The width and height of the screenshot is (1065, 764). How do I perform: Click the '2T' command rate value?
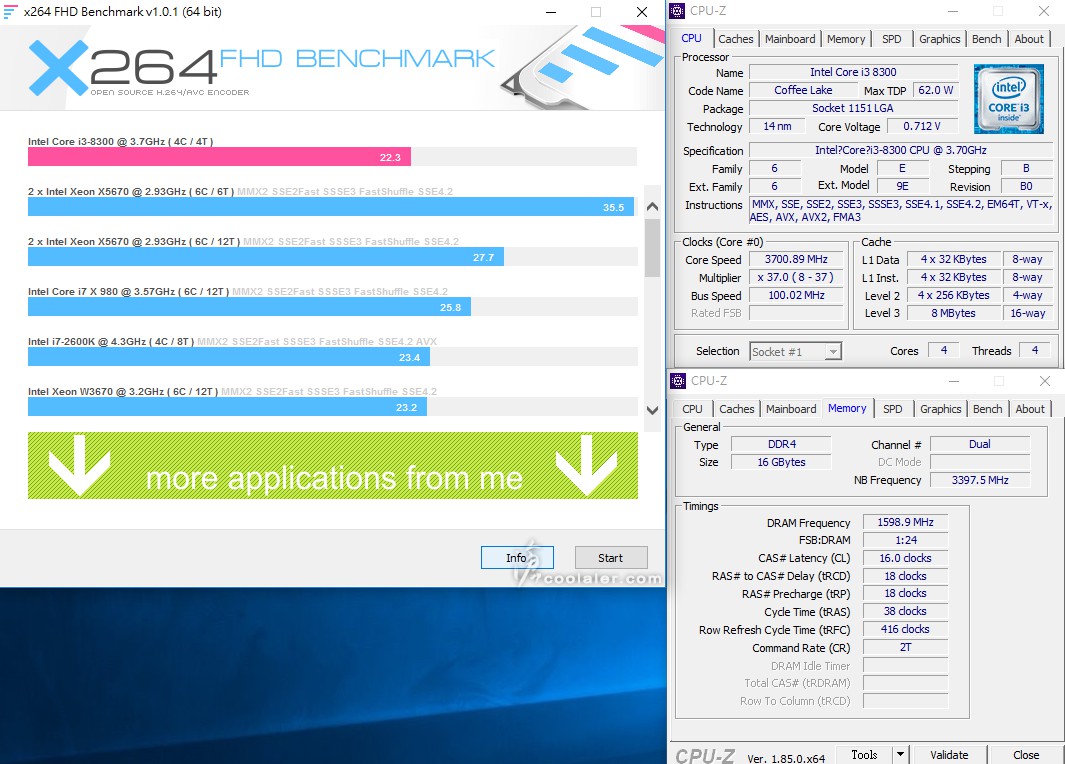[905, 647]
